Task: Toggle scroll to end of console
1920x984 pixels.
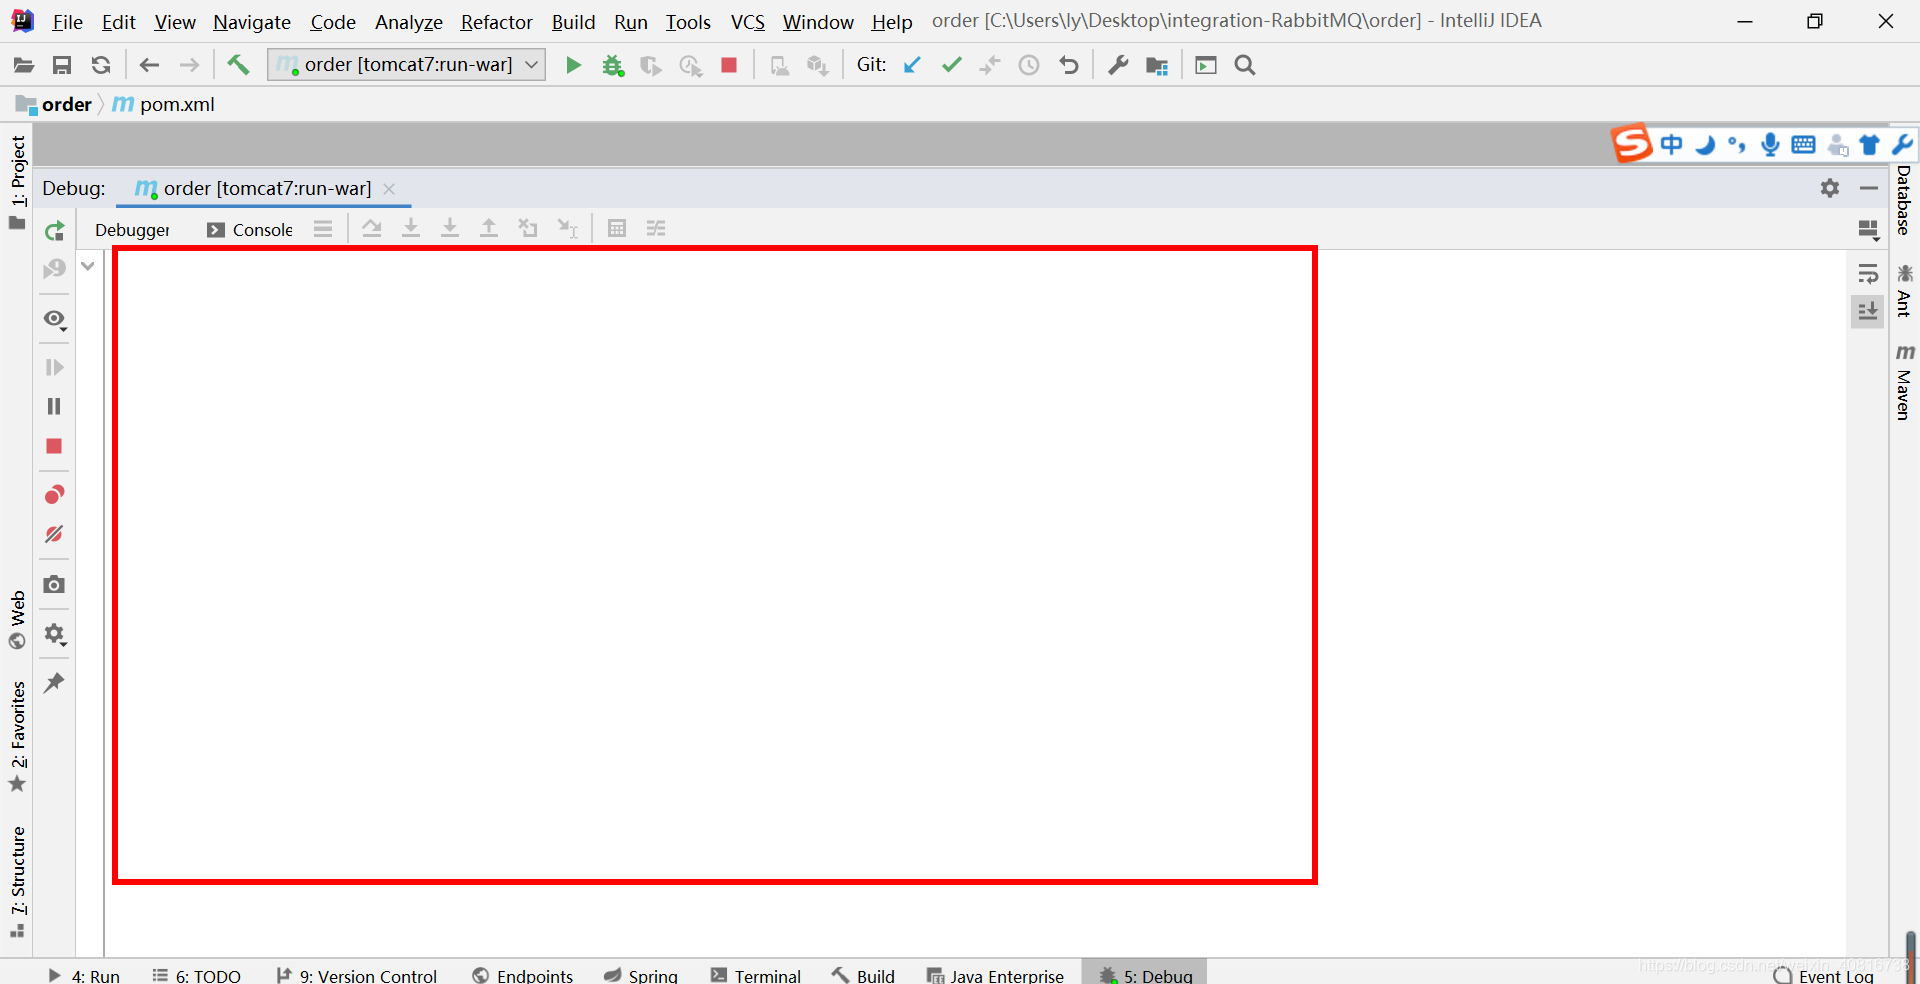Action: point(1867,311)
